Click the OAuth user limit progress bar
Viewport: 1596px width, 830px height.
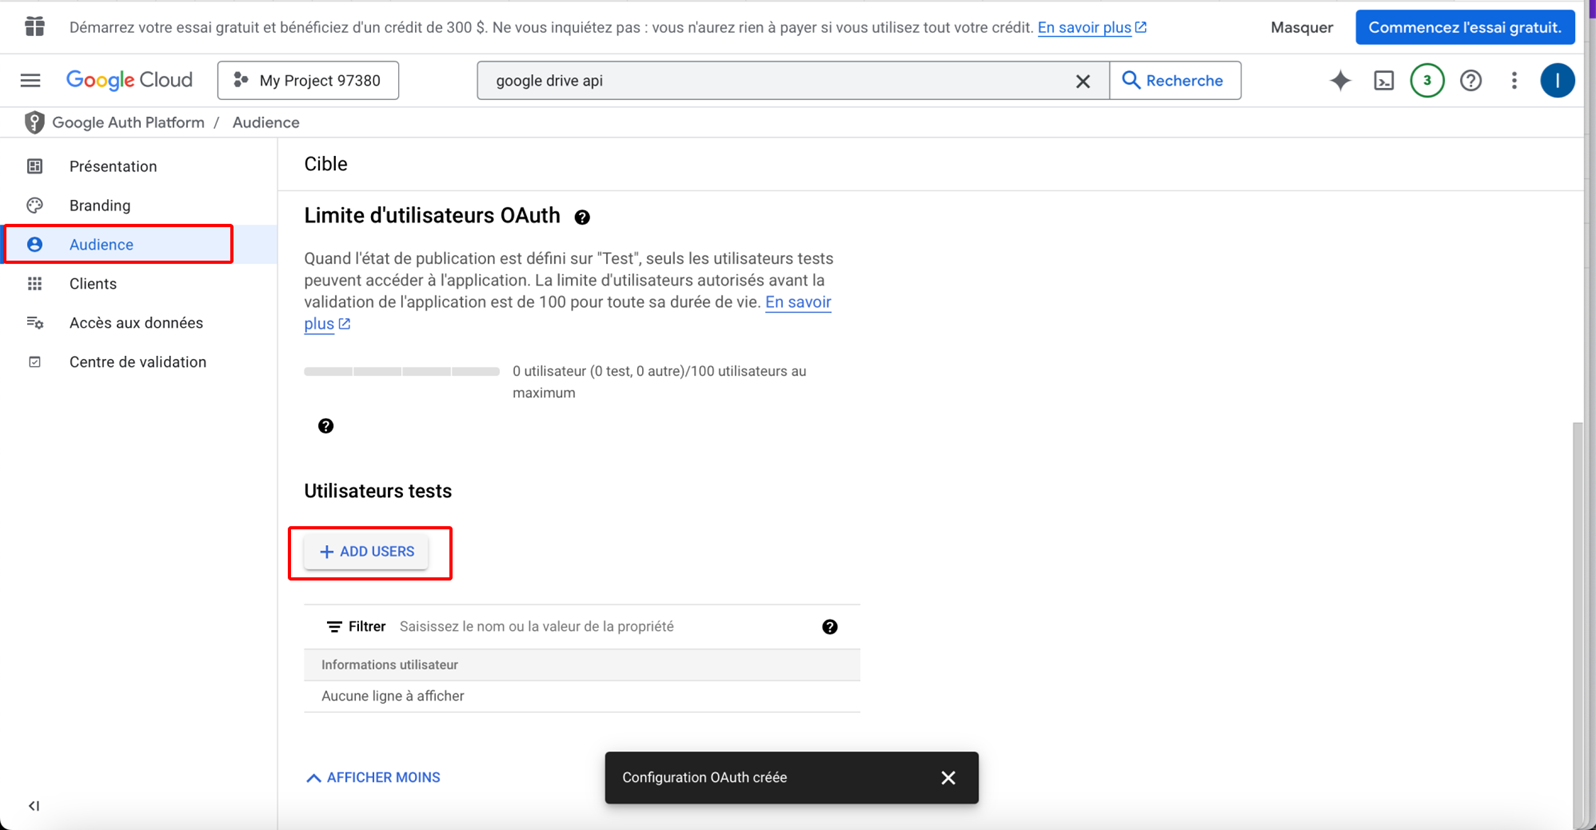401,371
